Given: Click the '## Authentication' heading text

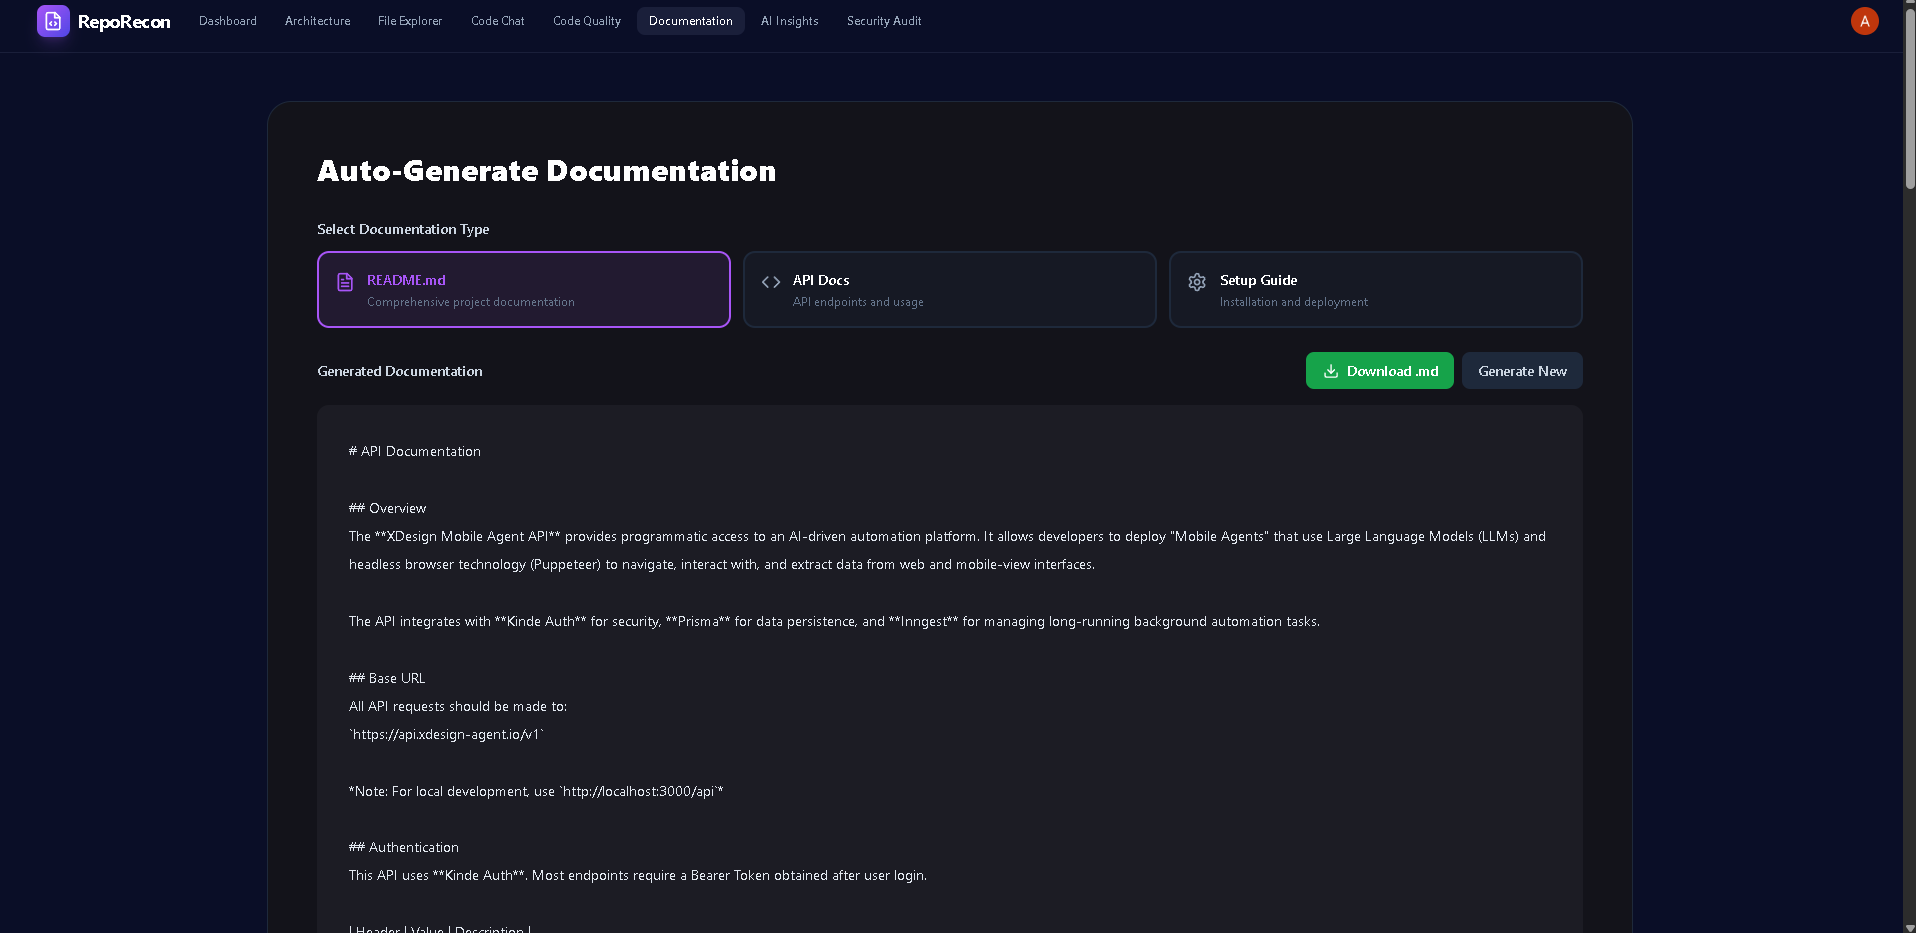Looking at the screenshot, I should click(x=404, y=848).
